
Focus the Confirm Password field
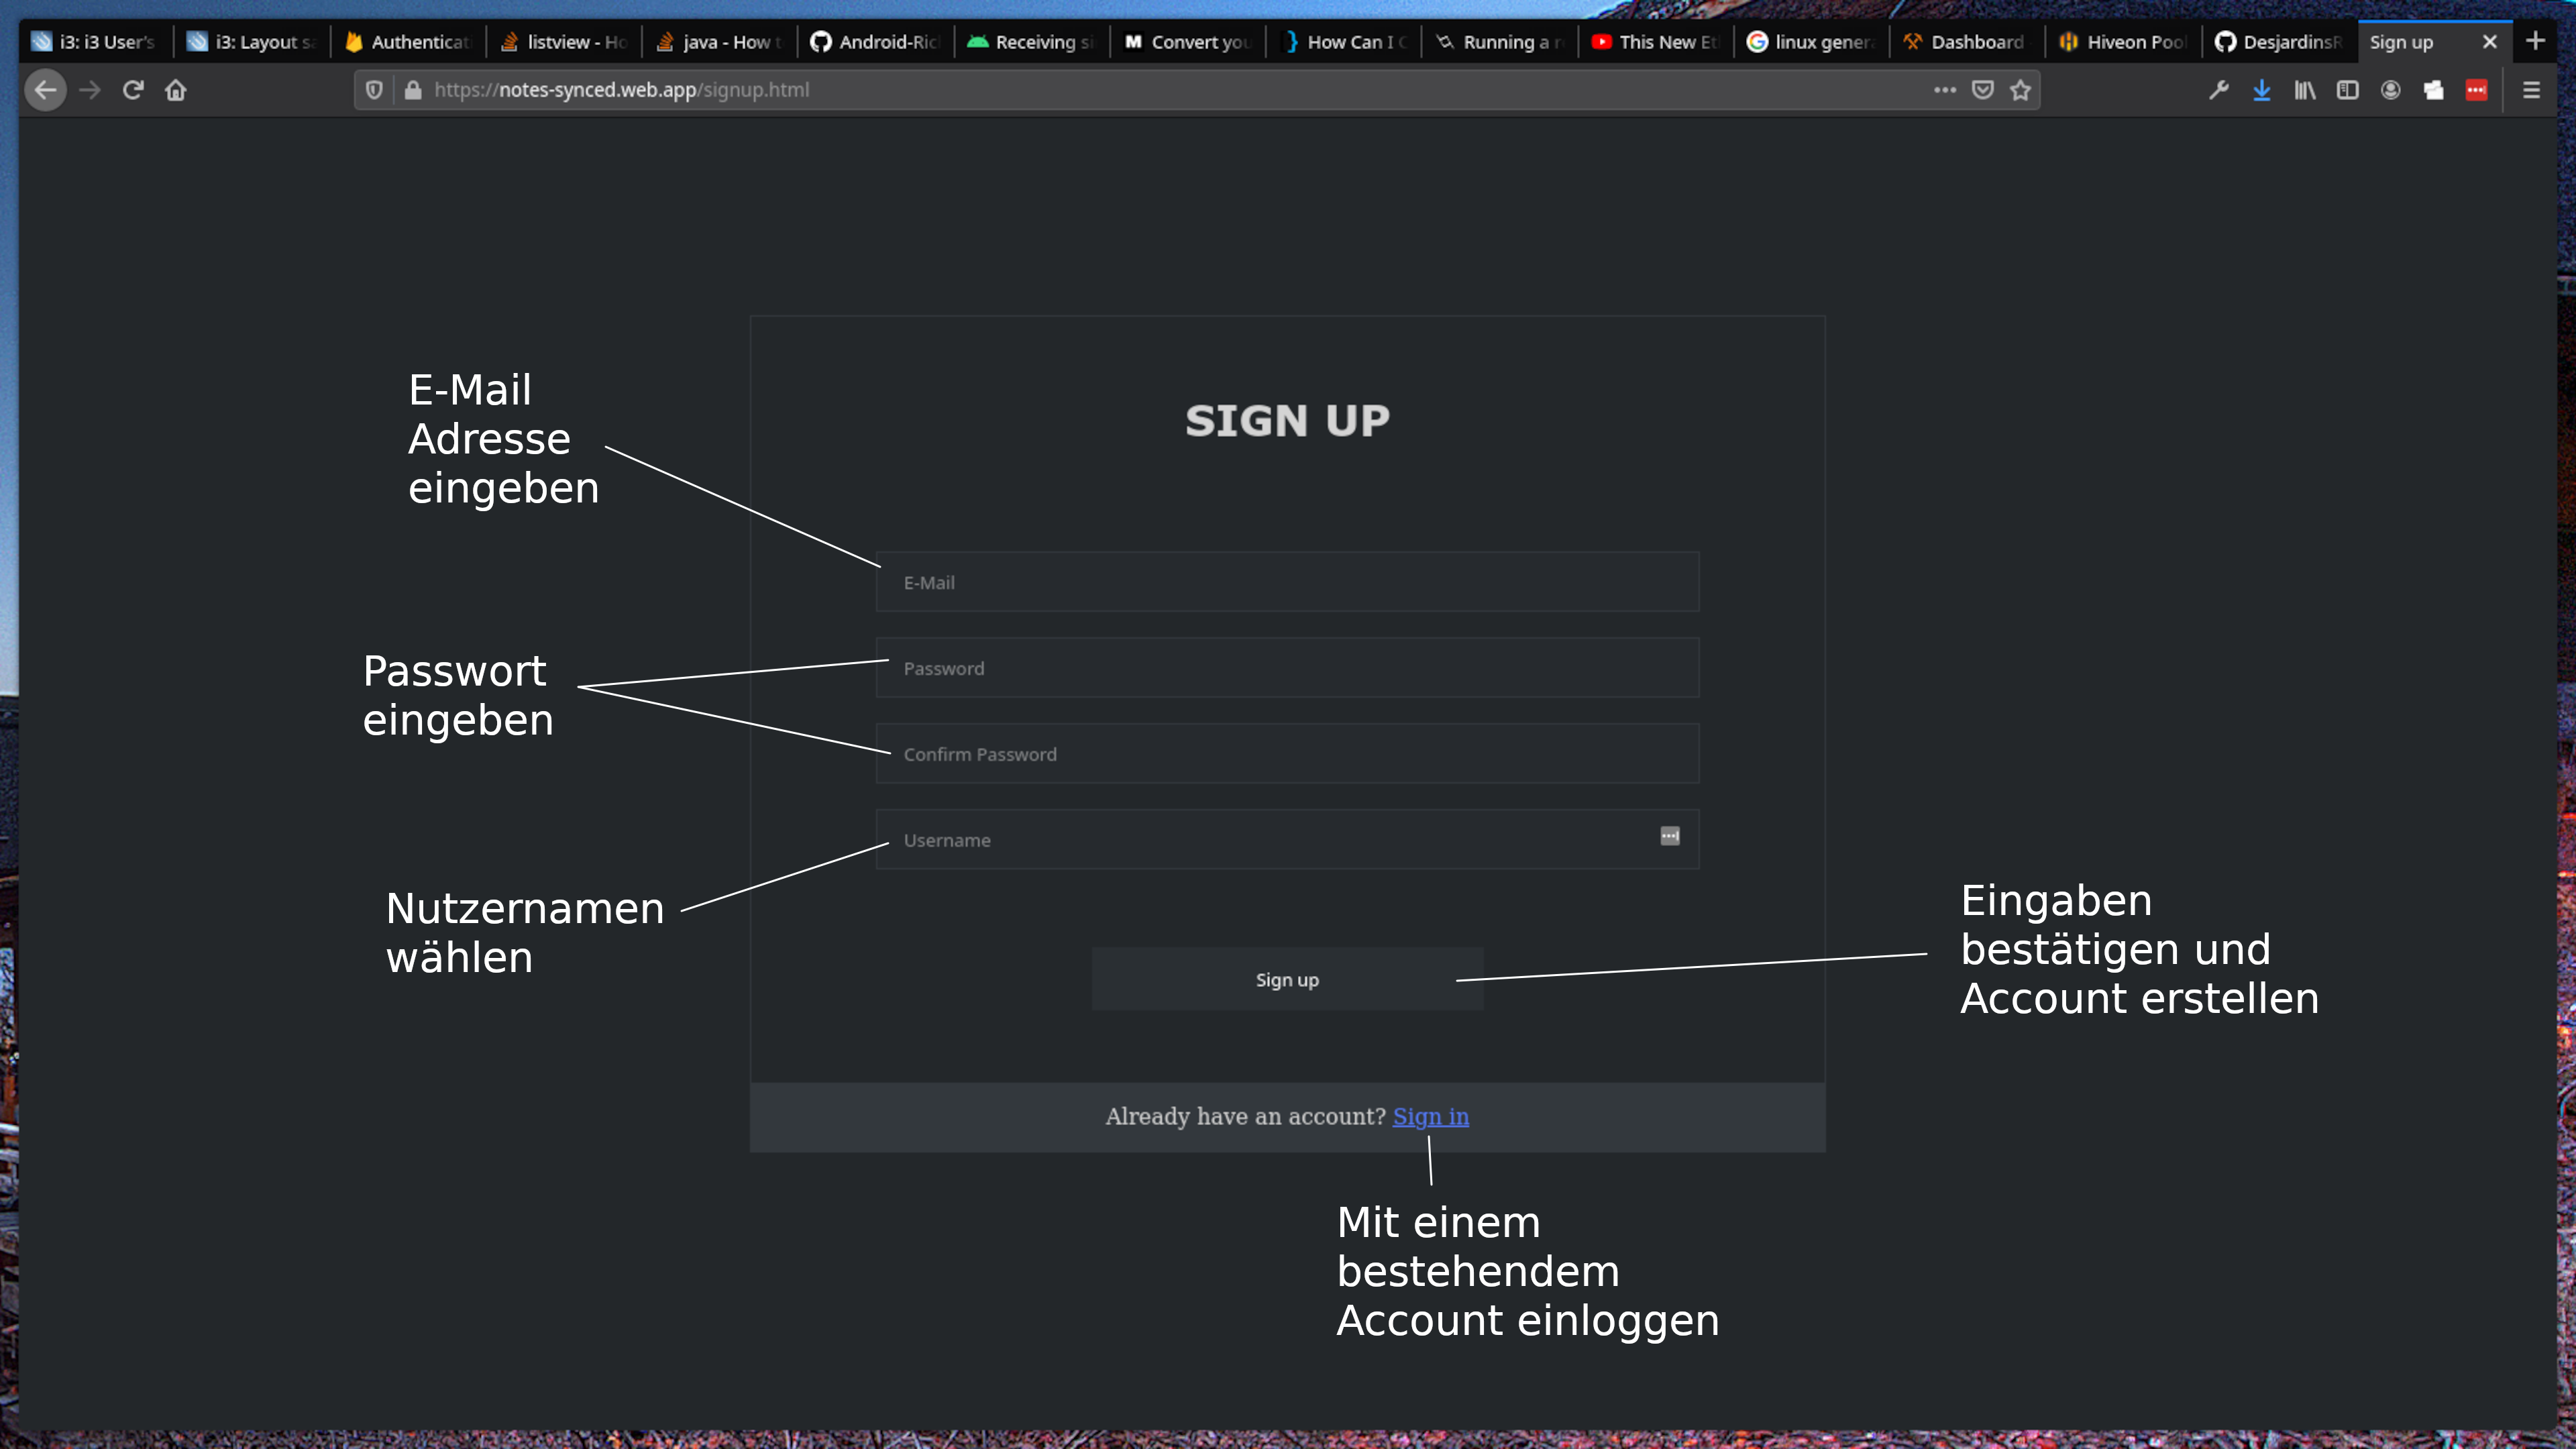[x=1287, y=754]
